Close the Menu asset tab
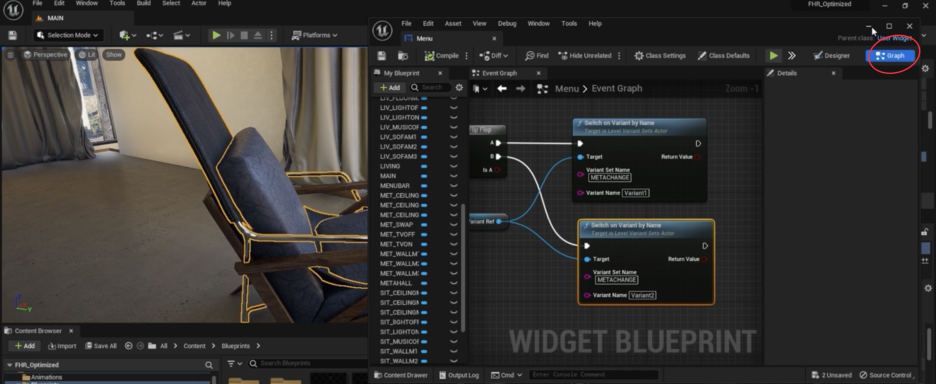 pos(494,38)
